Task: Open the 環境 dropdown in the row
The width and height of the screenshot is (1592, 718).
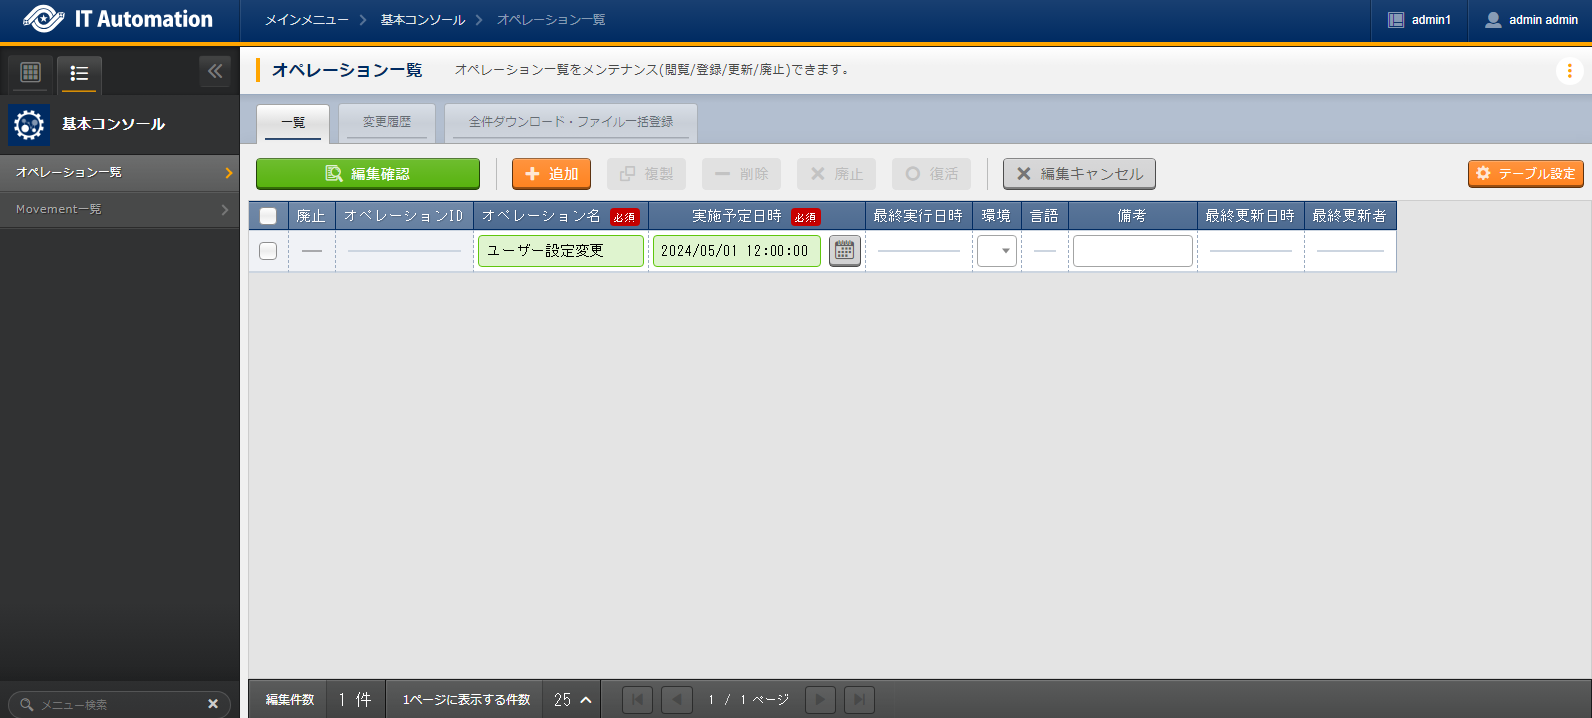Action: coord(997,251)
